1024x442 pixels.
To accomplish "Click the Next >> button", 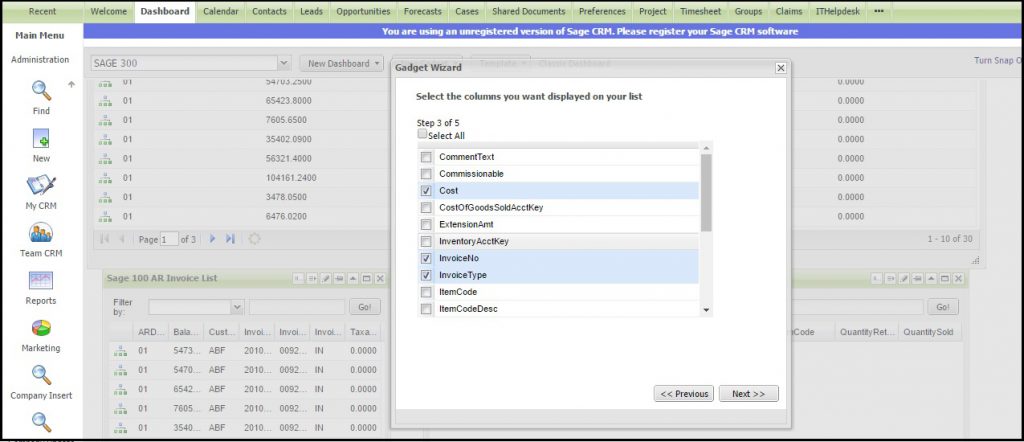I will (x=748, y=394).
